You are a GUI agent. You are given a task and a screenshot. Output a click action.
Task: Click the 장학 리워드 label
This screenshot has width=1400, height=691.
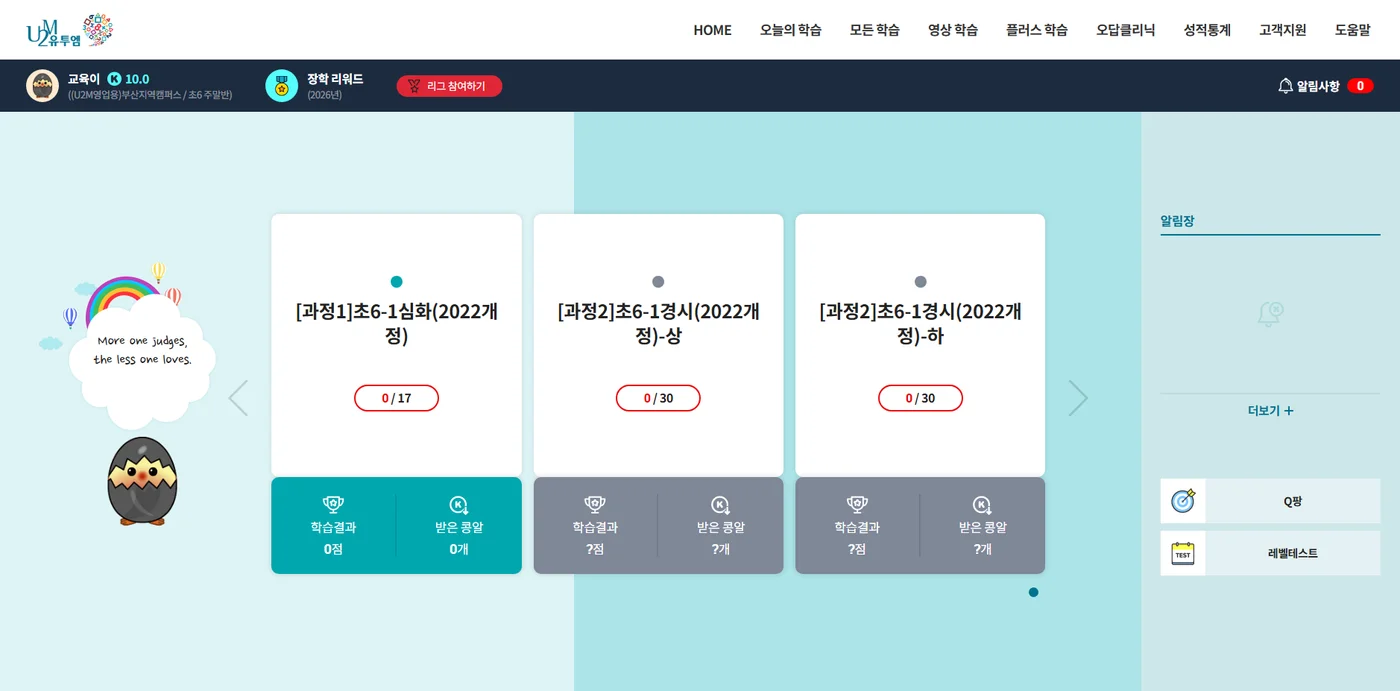[x=335, y=79]
